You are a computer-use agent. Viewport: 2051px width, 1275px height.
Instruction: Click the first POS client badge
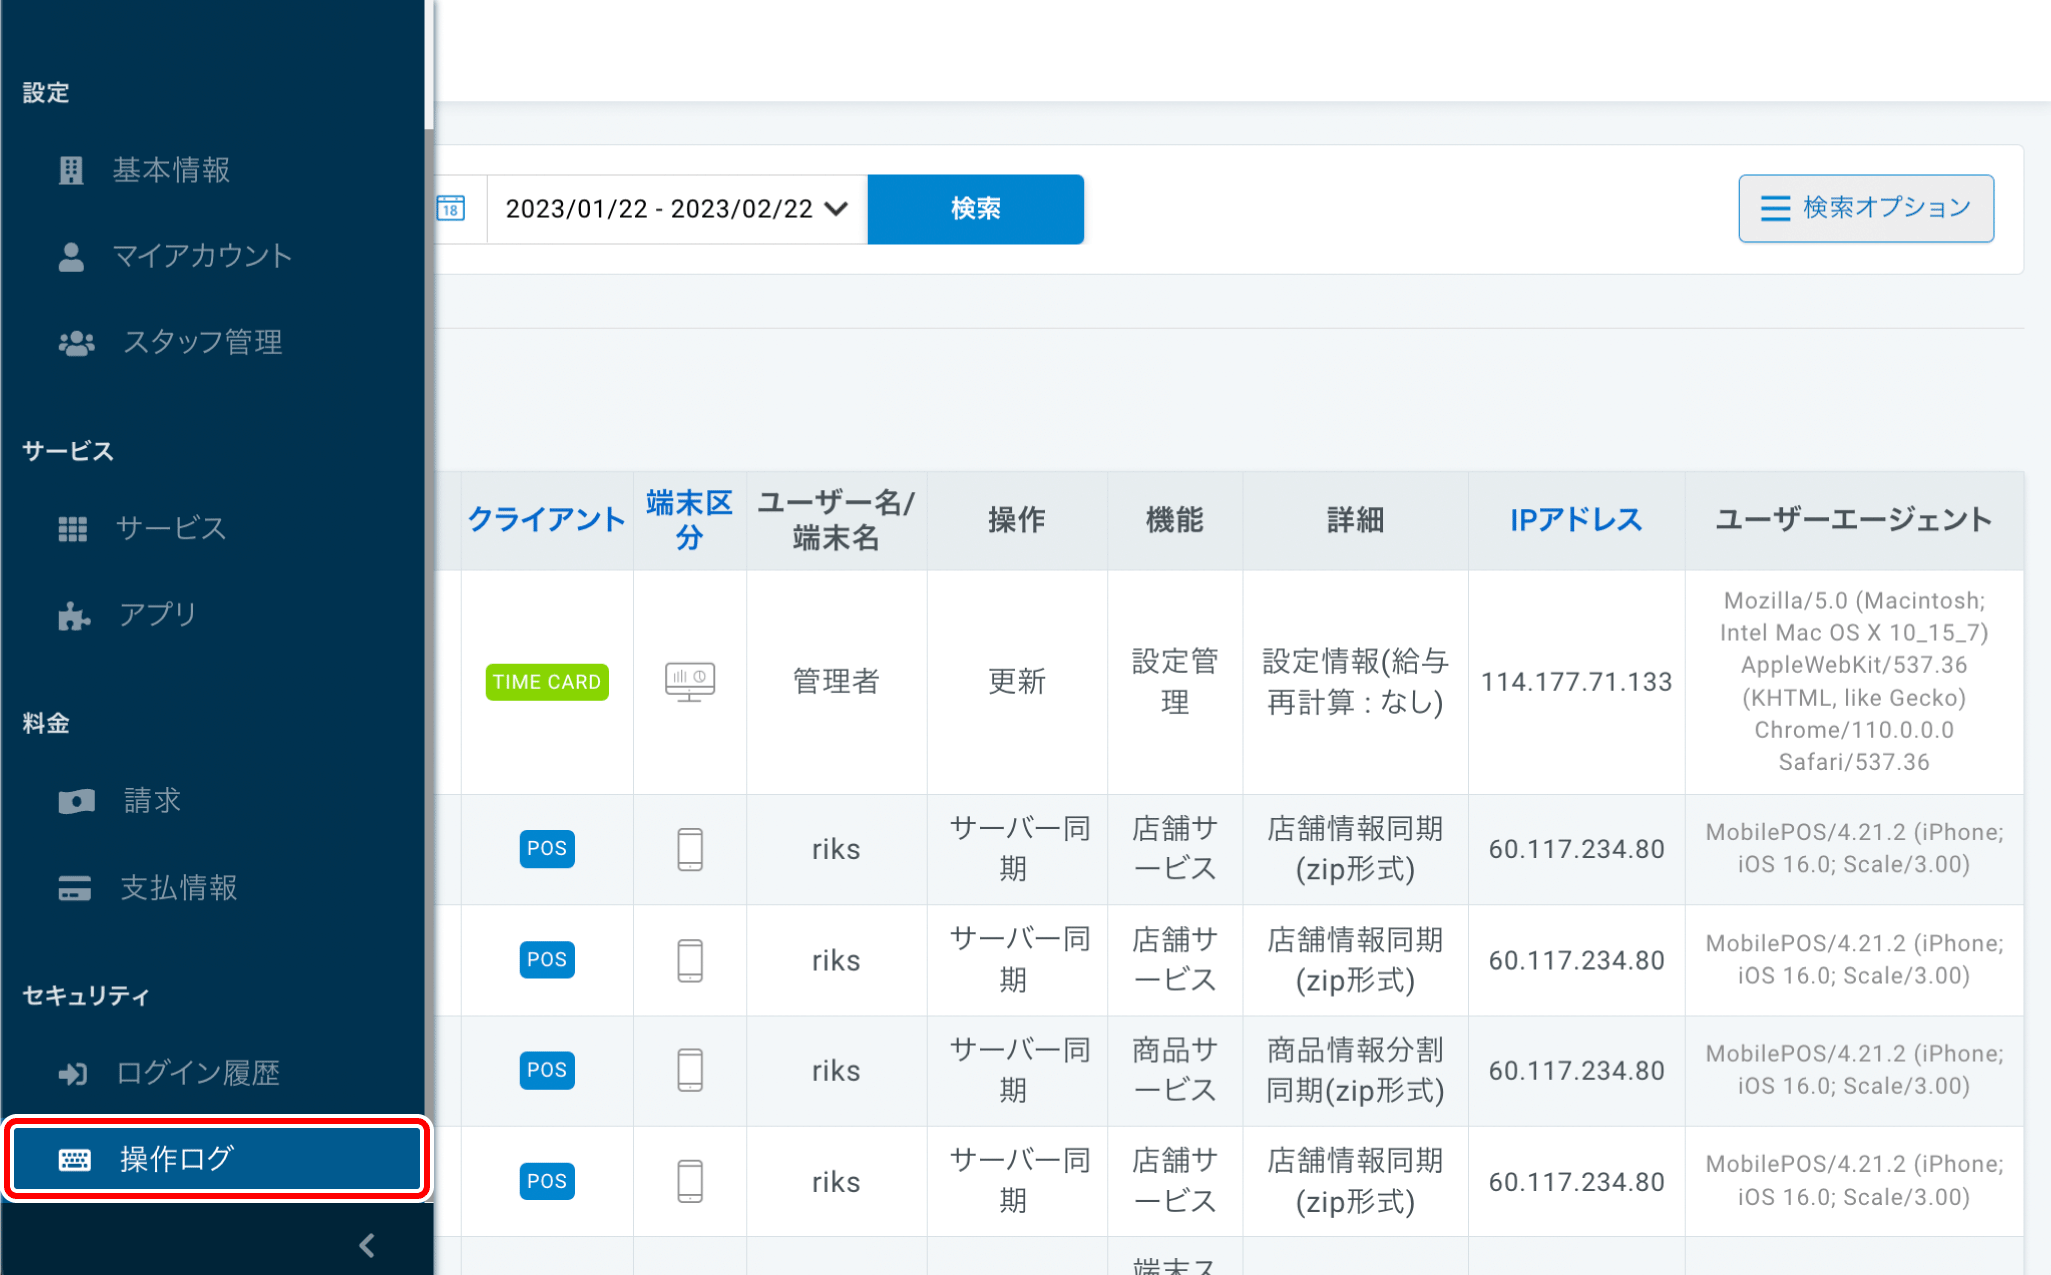coord(546,849)
